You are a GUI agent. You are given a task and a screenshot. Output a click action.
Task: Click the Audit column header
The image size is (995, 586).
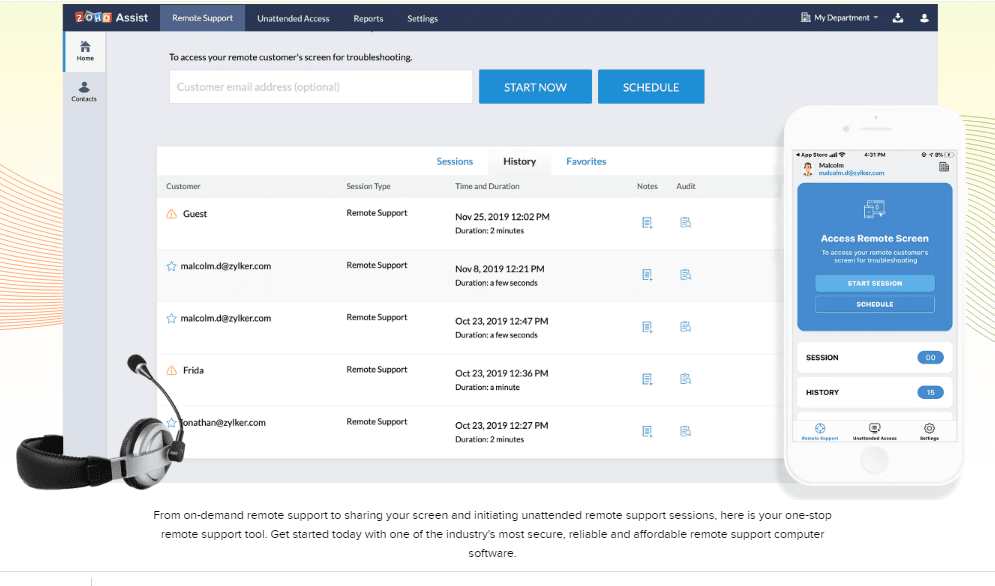tap(685, 186)
